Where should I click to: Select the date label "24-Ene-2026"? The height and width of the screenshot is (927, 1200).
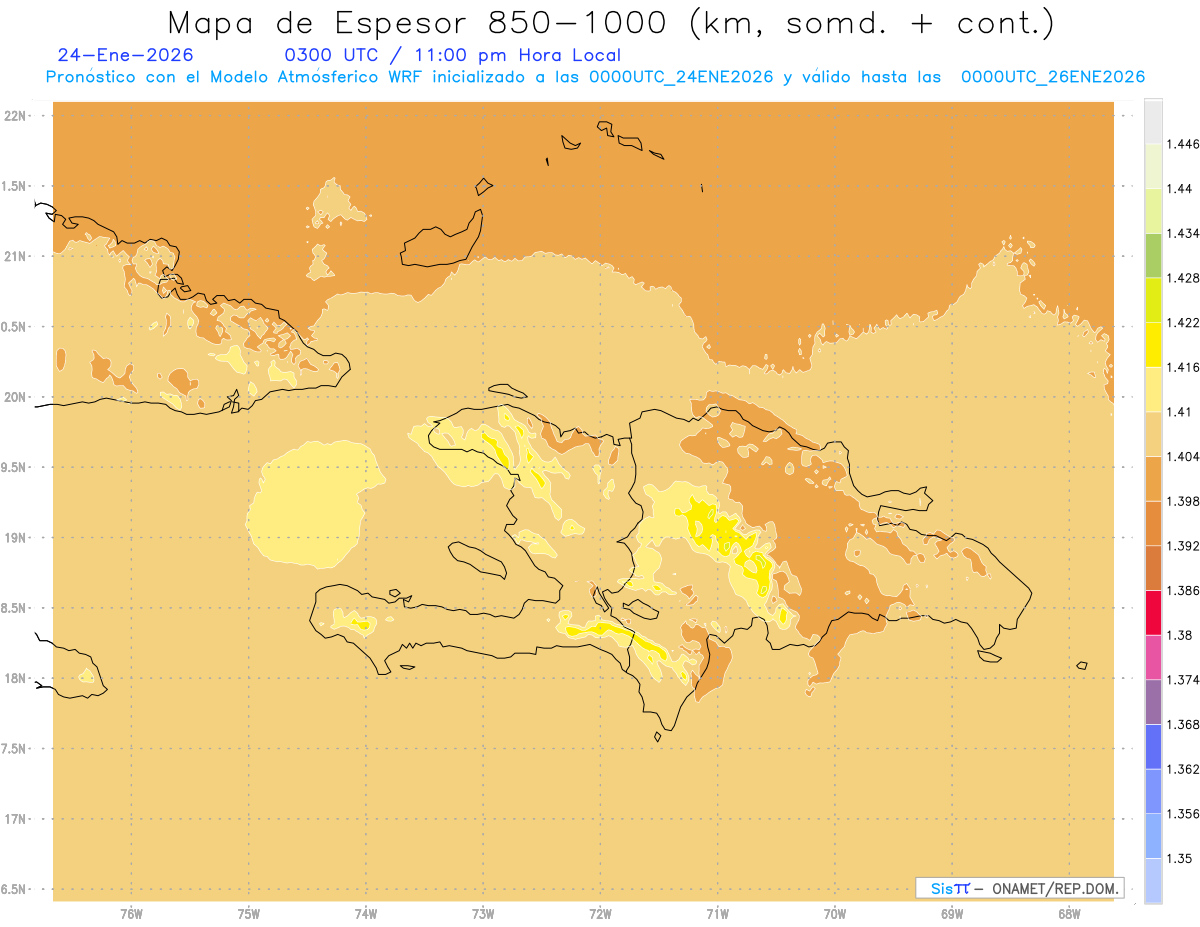126,55
